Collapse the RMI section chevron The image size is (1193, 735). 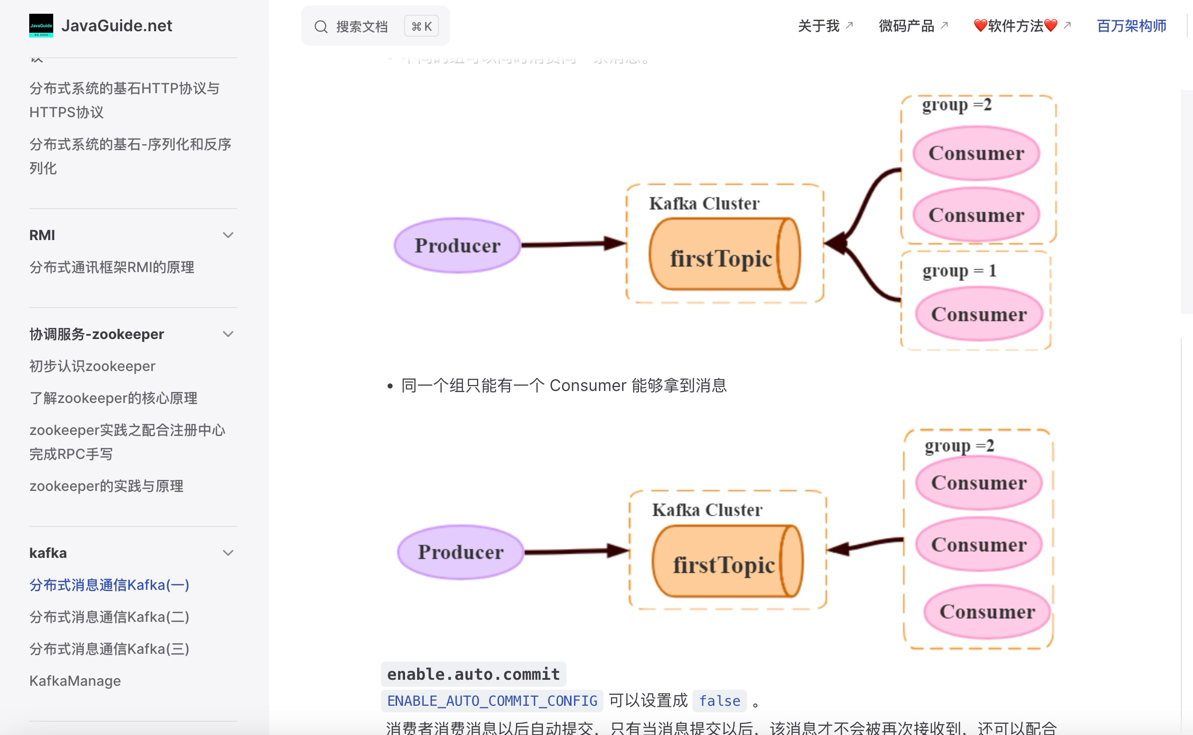pos(227,235)
